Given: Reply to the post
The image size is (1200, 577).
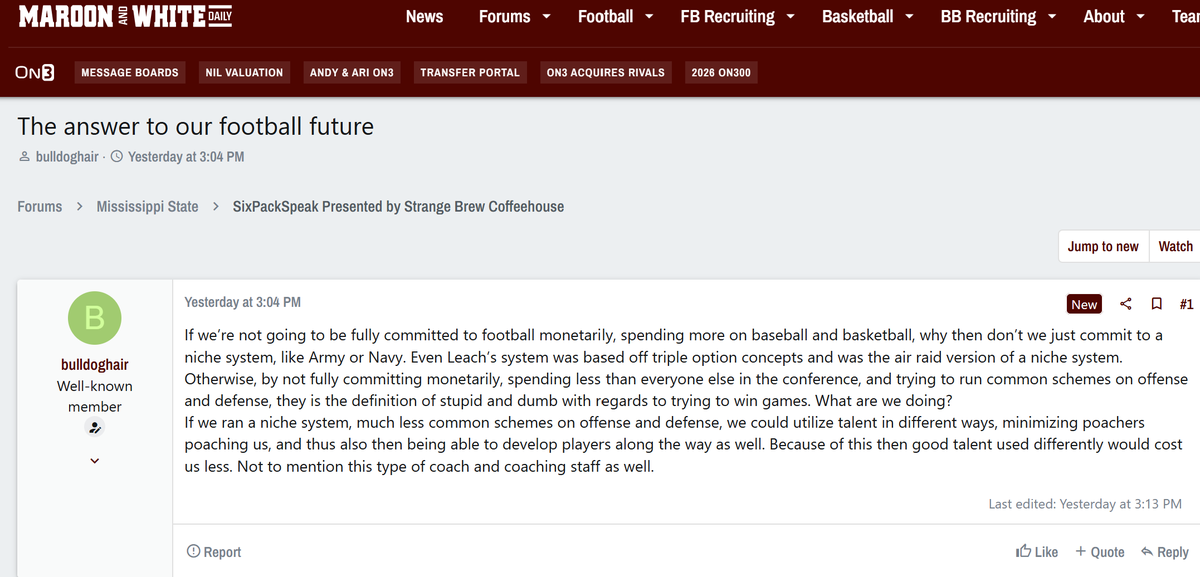Looking at the screenshot, I should (1165, 552).
